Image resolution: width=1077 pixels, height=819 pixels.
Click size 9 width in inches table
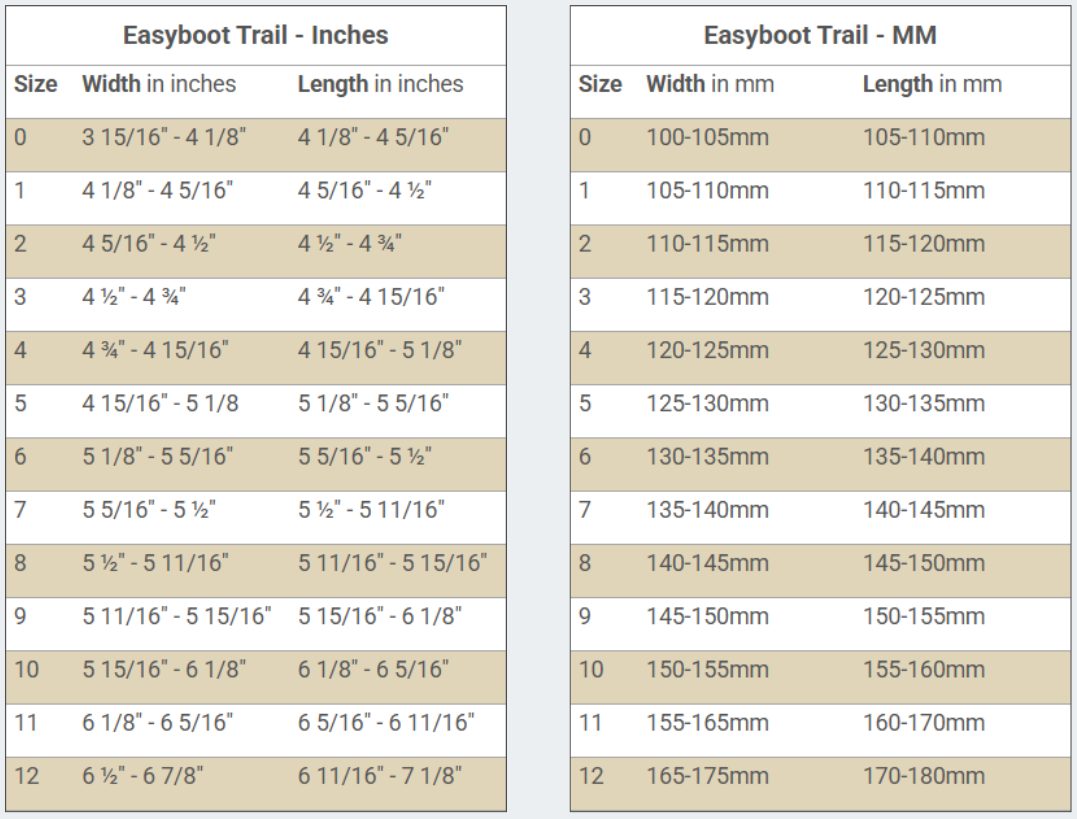pyautogui.click(x=176, y=616)
